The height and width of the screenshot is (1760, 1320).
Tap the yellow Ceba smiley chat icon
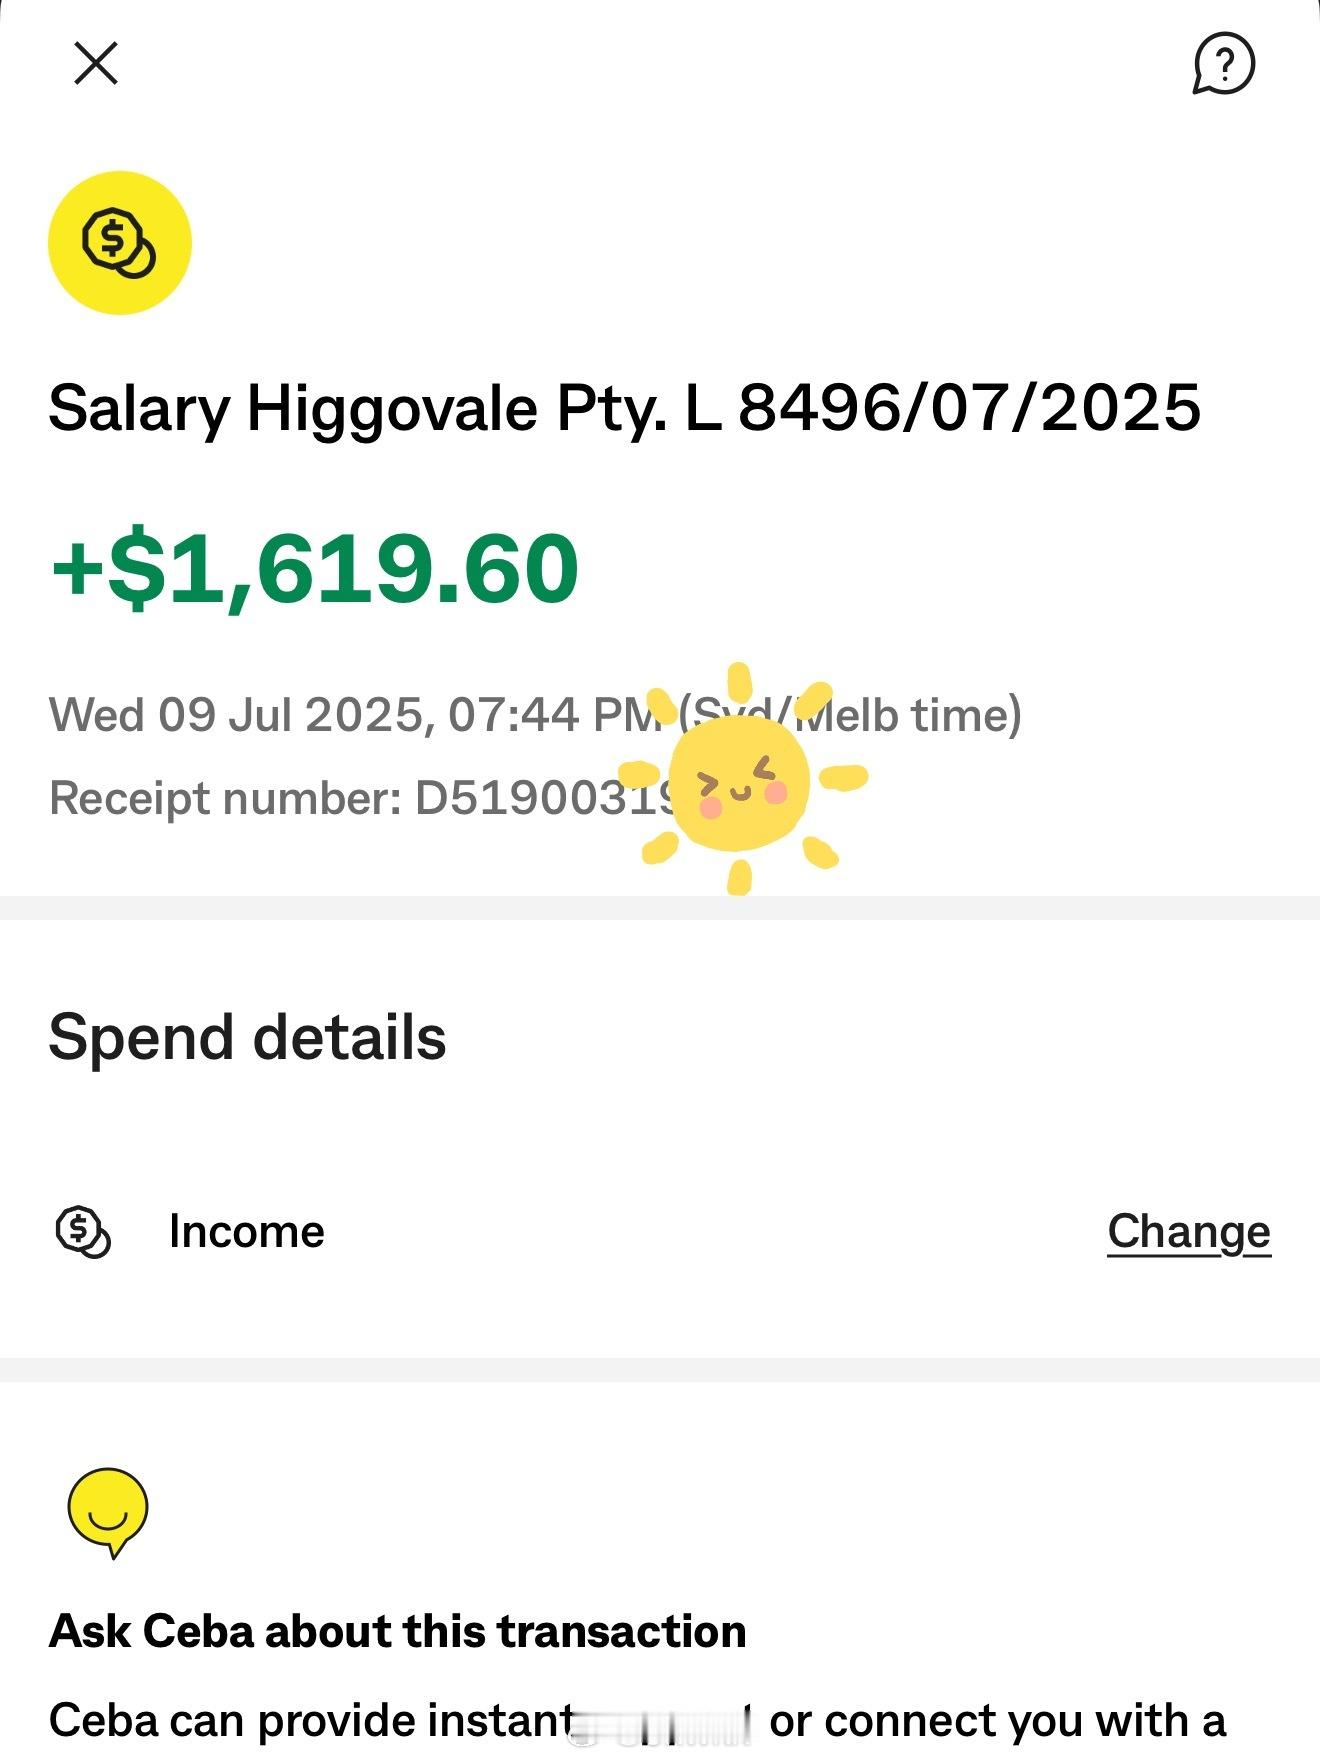[108, 1512]
